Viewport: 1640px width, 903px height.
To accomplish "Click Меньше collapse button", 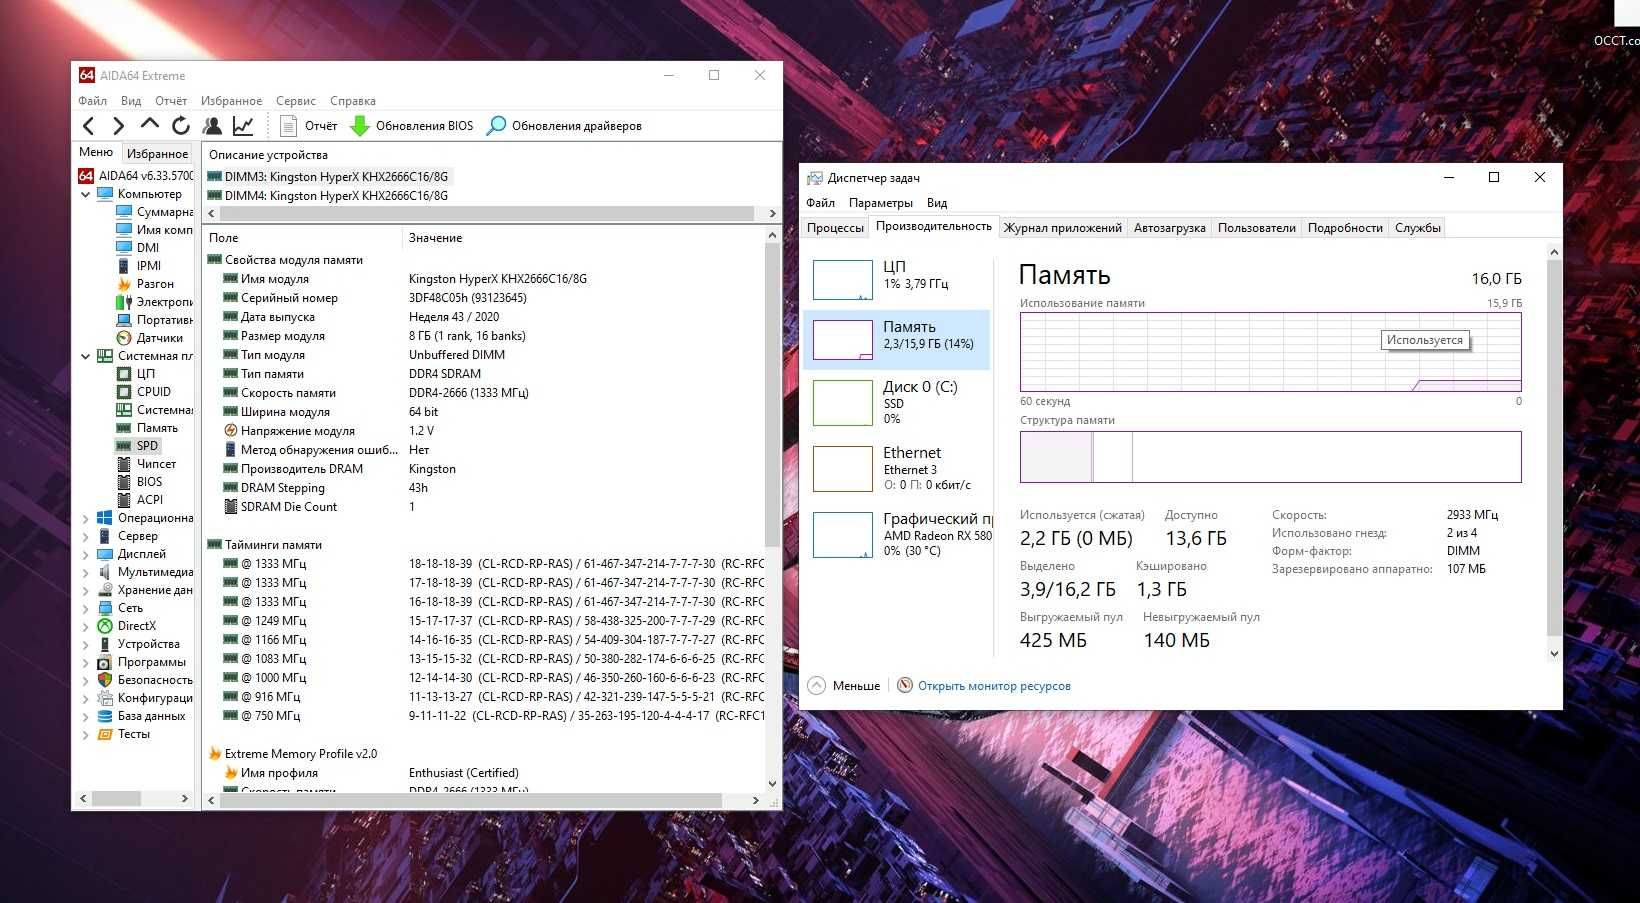I will click(844, 686).
